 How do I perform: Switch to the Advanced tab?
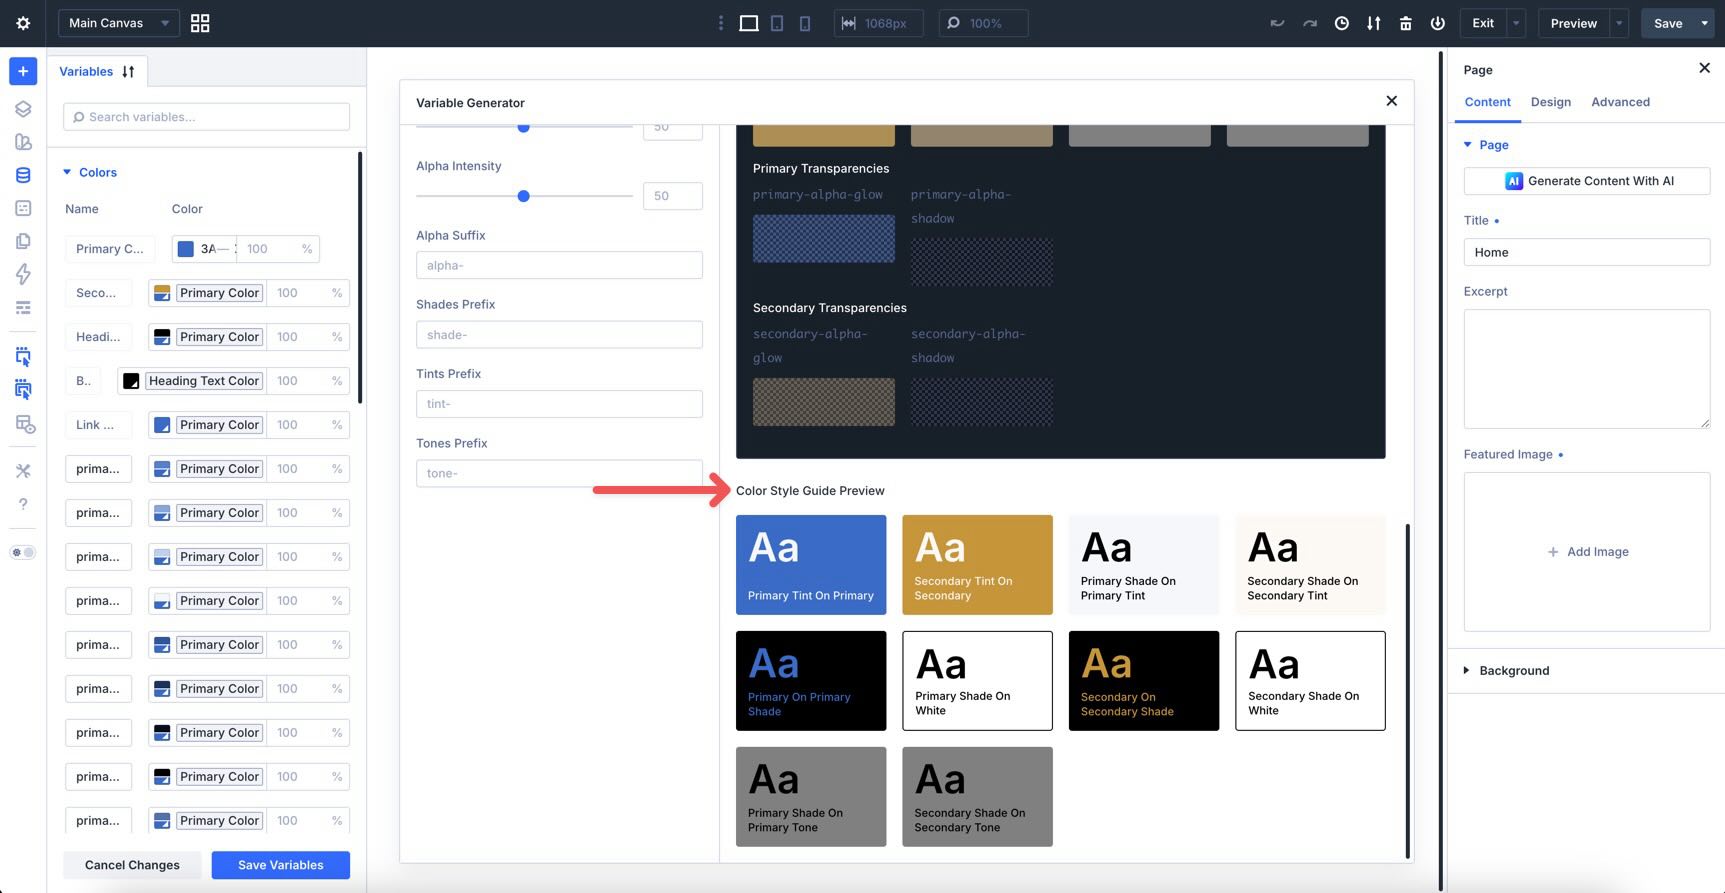tap(1620, 102)
